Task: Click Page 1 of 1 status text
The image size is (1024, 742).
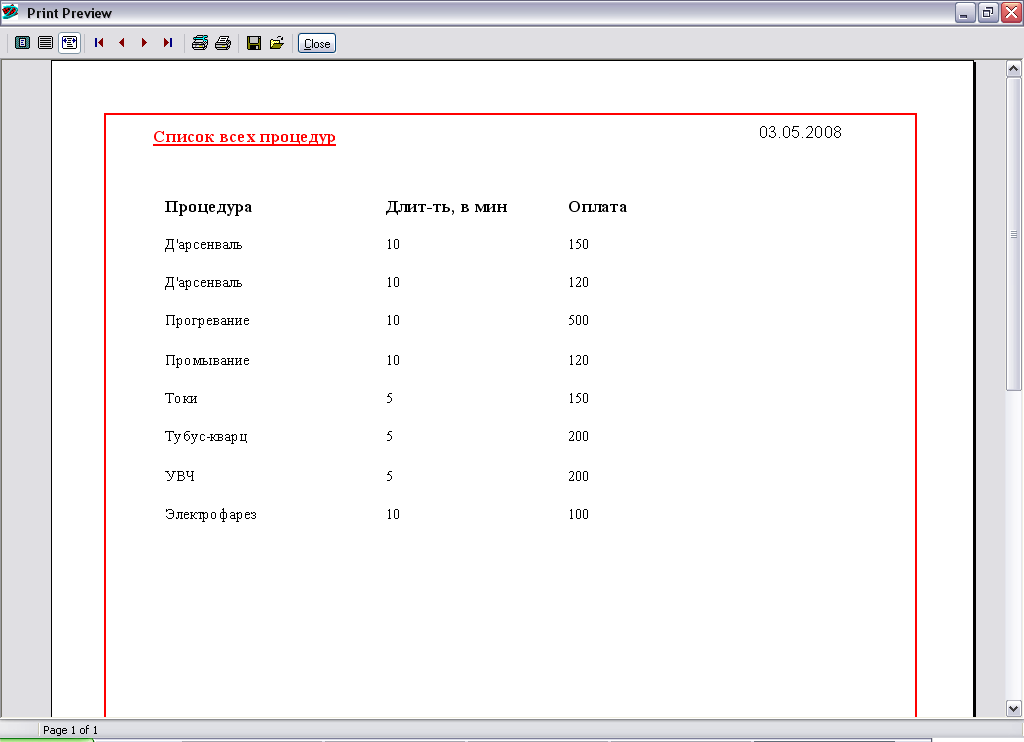Action: [x=70, y=730]
